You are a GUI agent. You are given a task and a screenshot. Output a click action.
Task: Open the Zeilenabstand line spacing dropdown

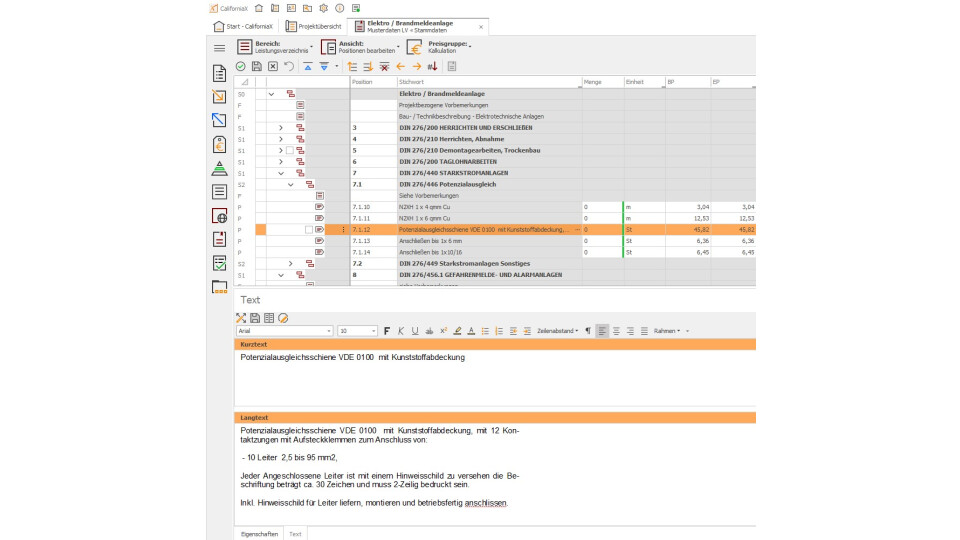[557, 330]
